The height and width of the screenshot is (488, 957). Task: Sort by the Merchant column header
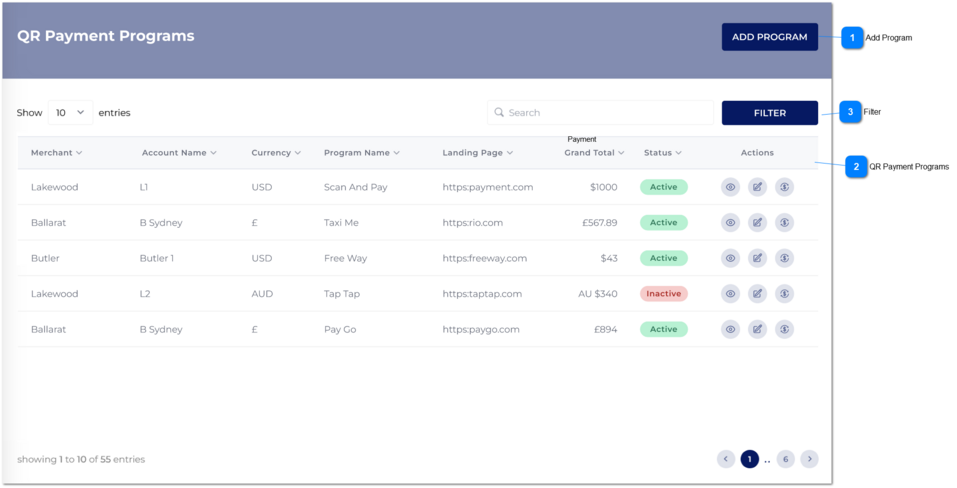[56, 153]
